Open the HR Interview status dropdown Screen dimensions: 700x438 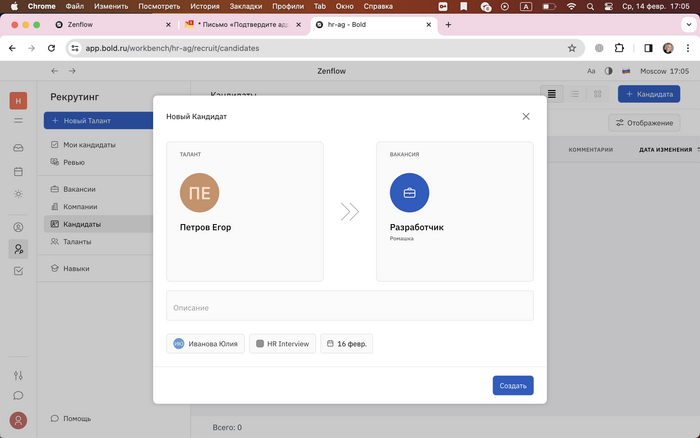coord(282,344)
